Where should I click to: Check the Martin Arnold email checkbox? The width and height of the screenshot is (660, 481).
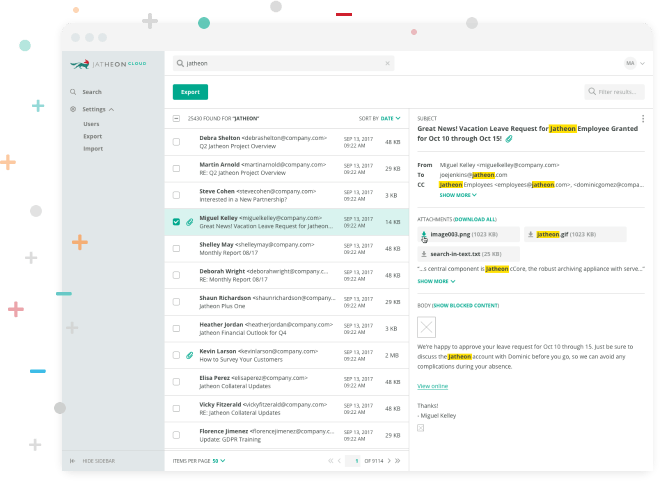click(x=176, y=169)
